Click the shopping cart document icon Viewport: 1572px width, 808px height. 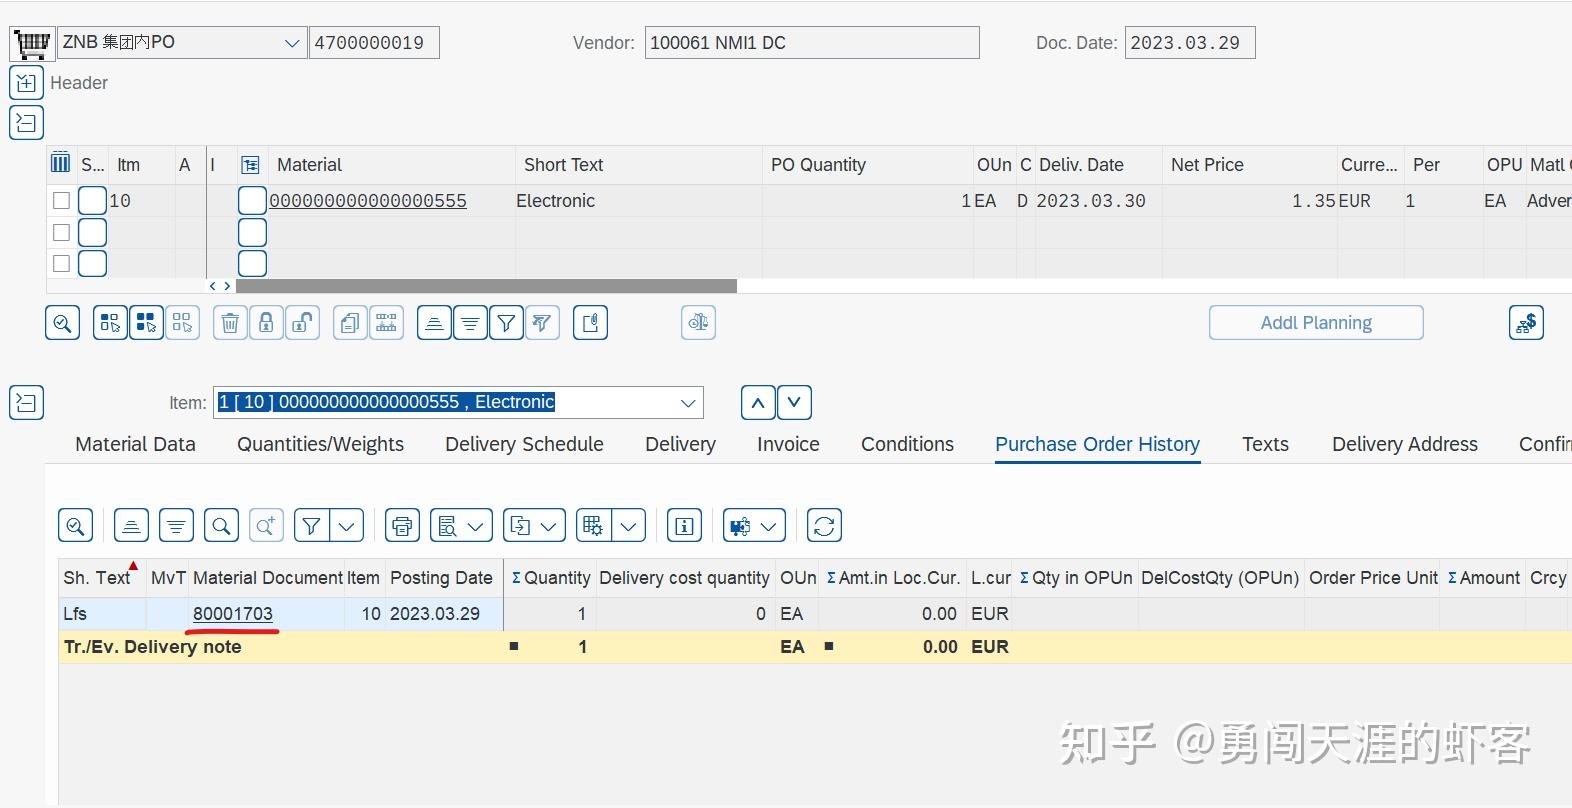pos(32,43)
